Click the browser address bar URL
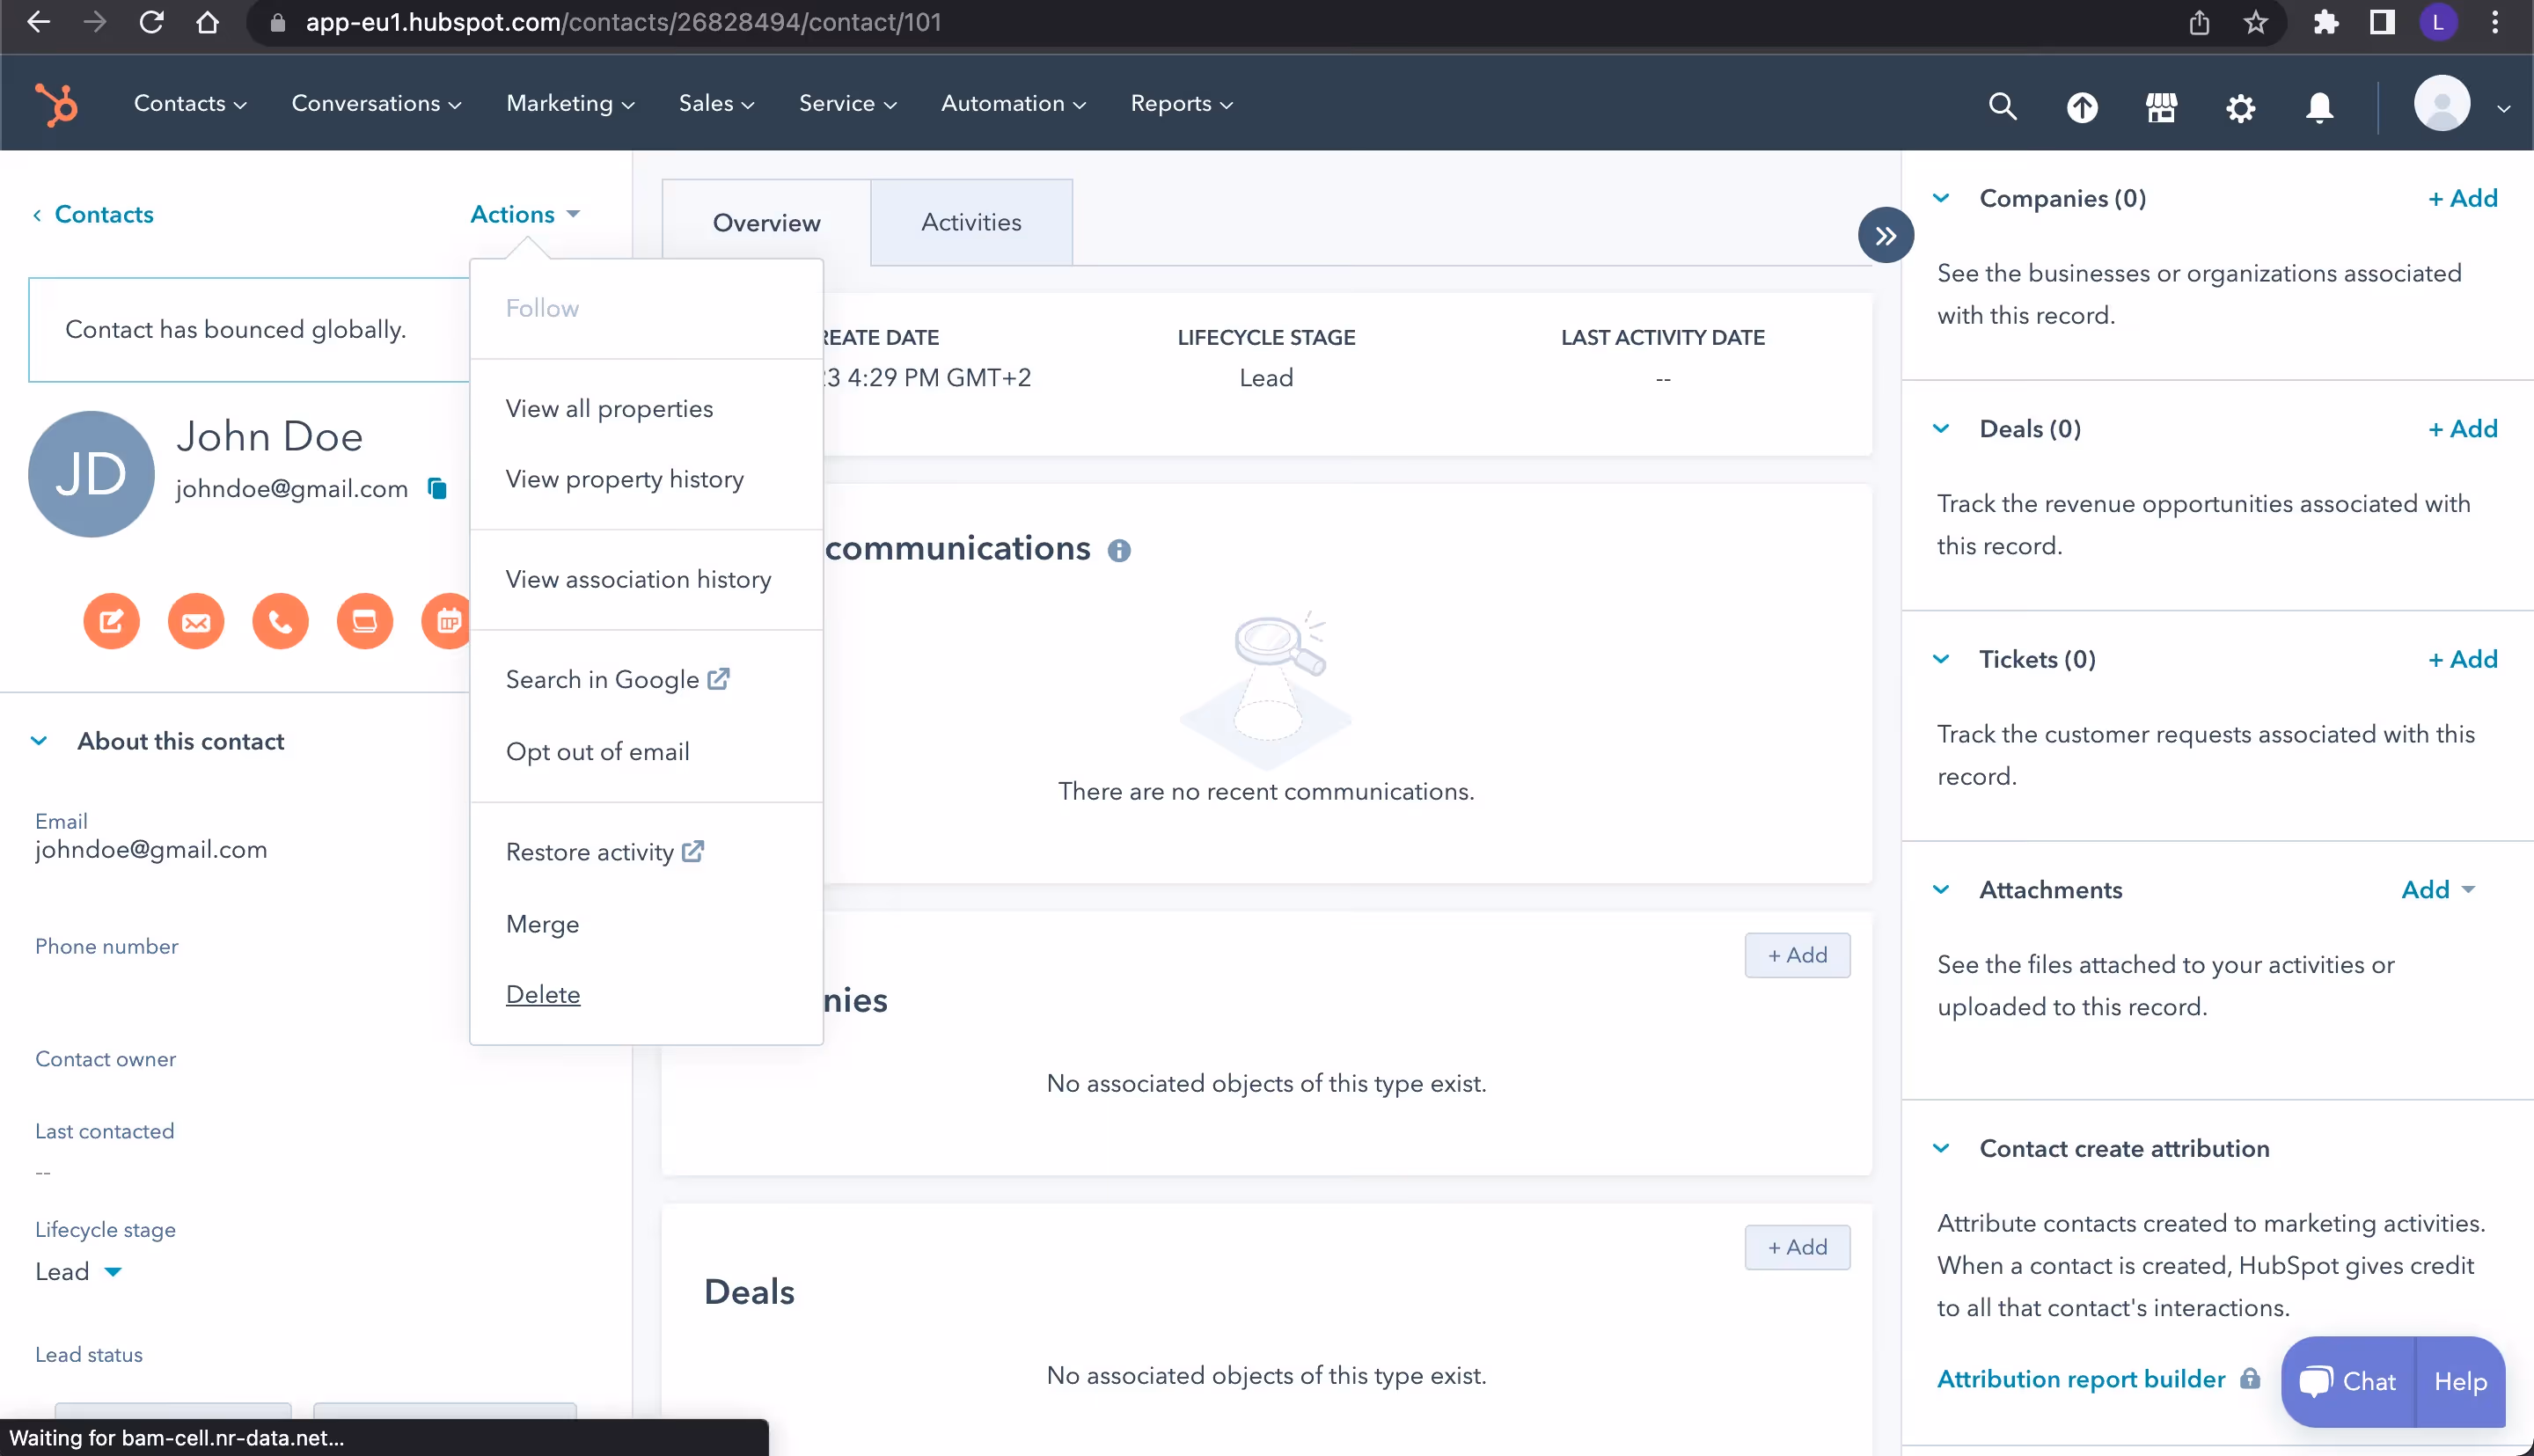Viewport: 2534px width, 1456px height. 623,22
